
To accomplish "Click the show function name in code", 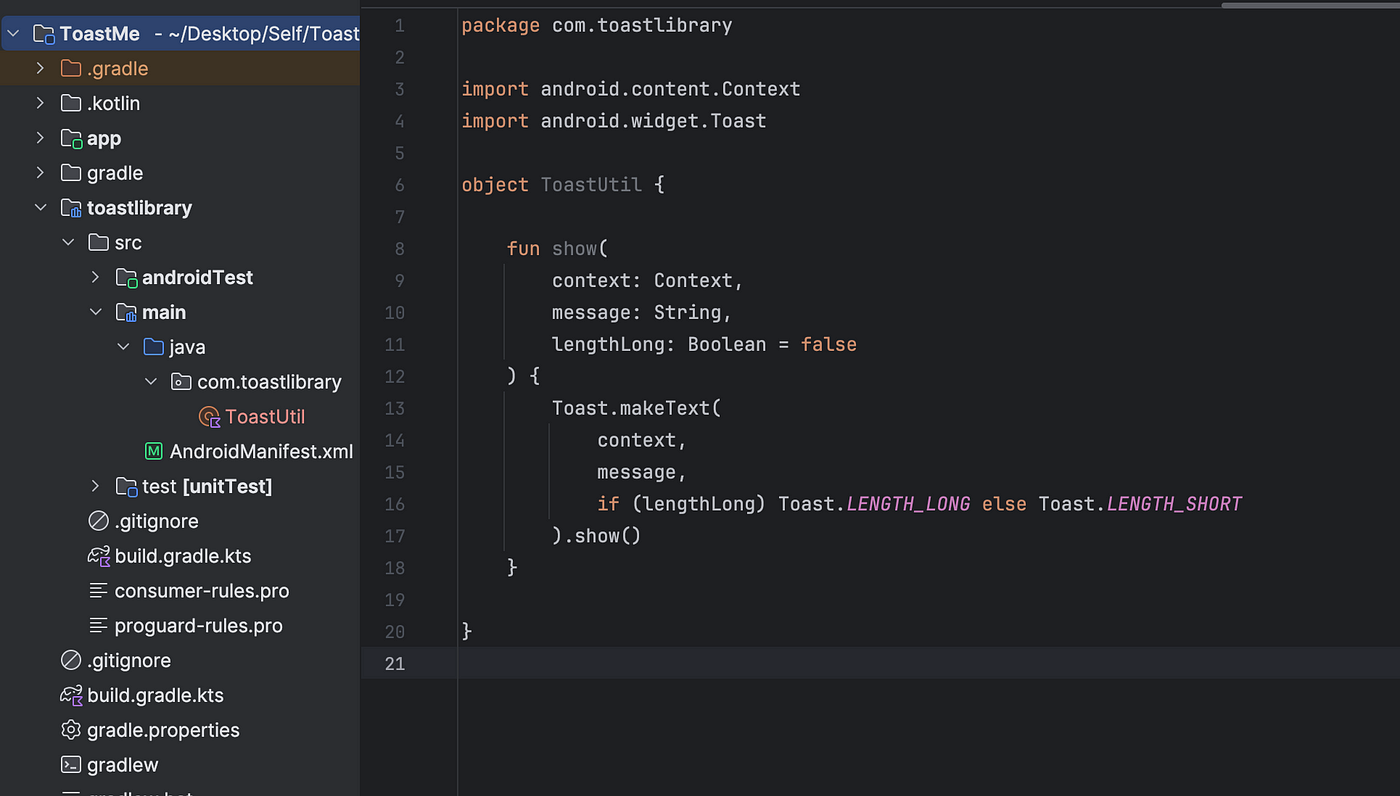I will click(574, 249).
